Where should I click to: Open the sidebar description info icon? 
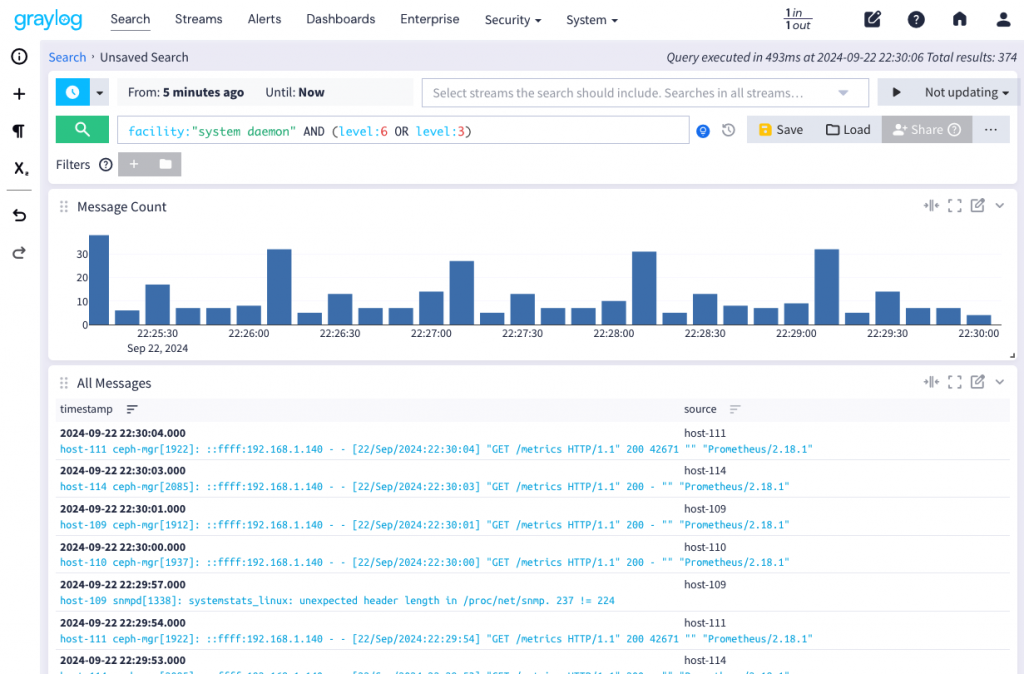[20, 57]
